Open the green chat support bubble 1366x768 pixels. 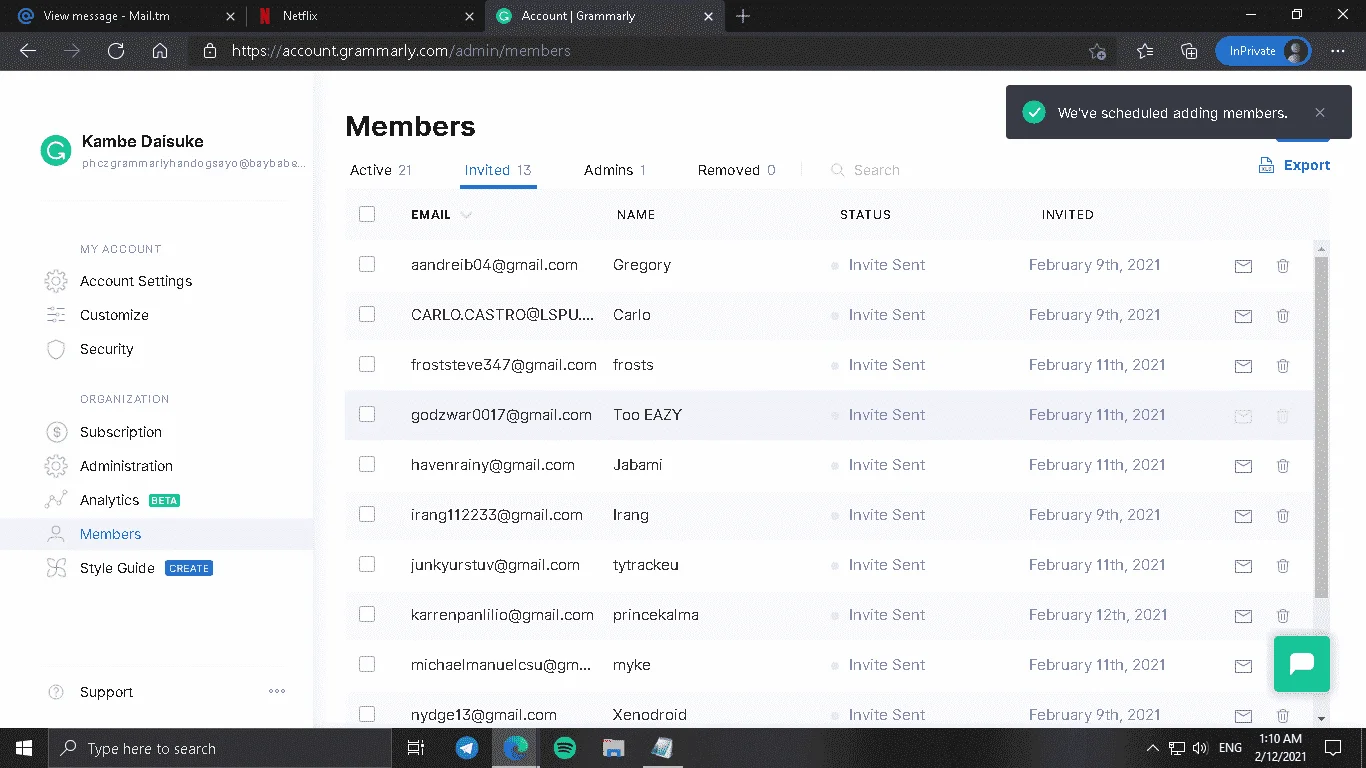pyautogui.click(x=1302, y=664)
